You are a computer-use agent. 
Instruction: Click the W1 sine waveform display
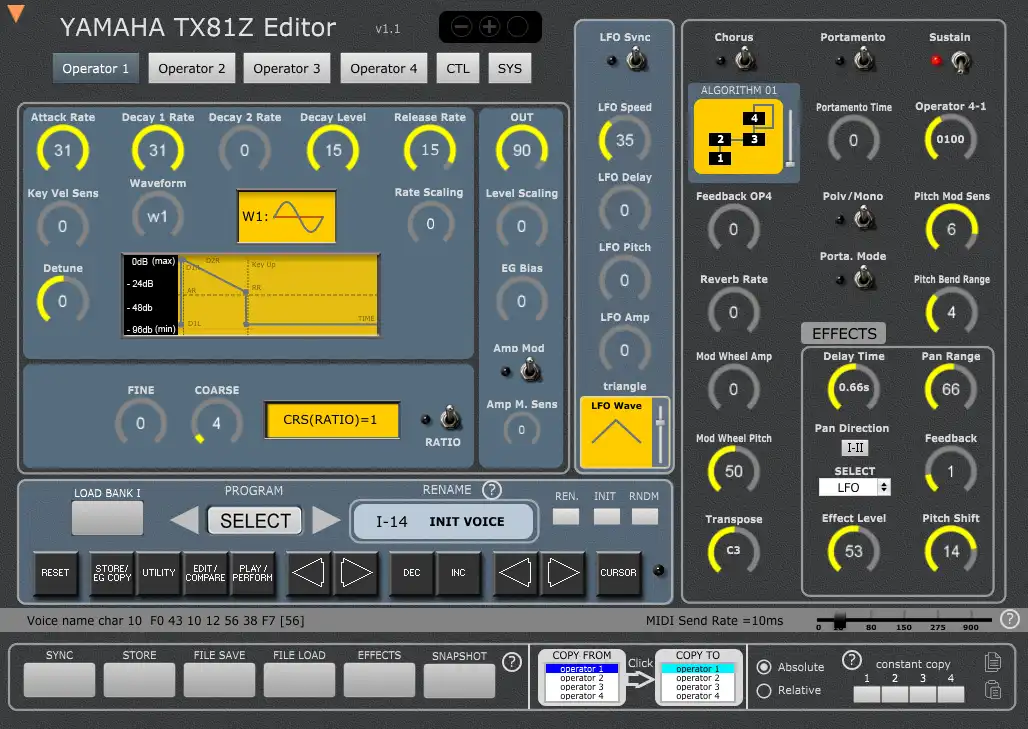tap(287, 216)
